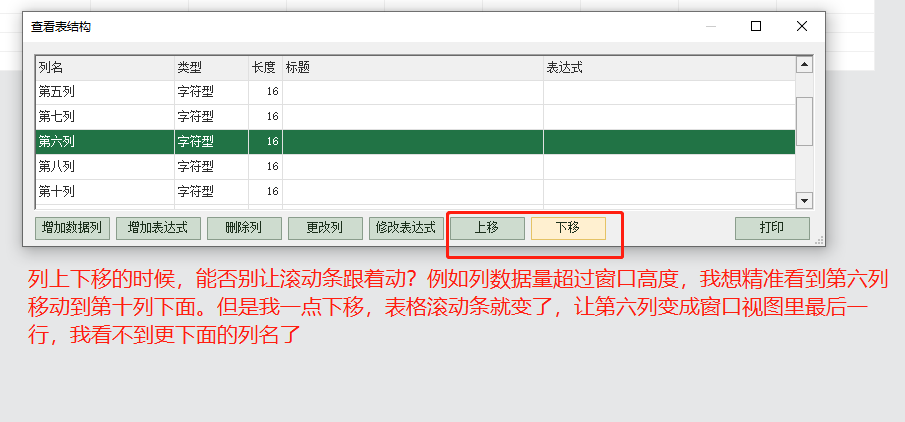The height and width of the screenshot is (422, 905).
Task: Click the empty 标题 cell of 第七列
Action: coord(413,117)
